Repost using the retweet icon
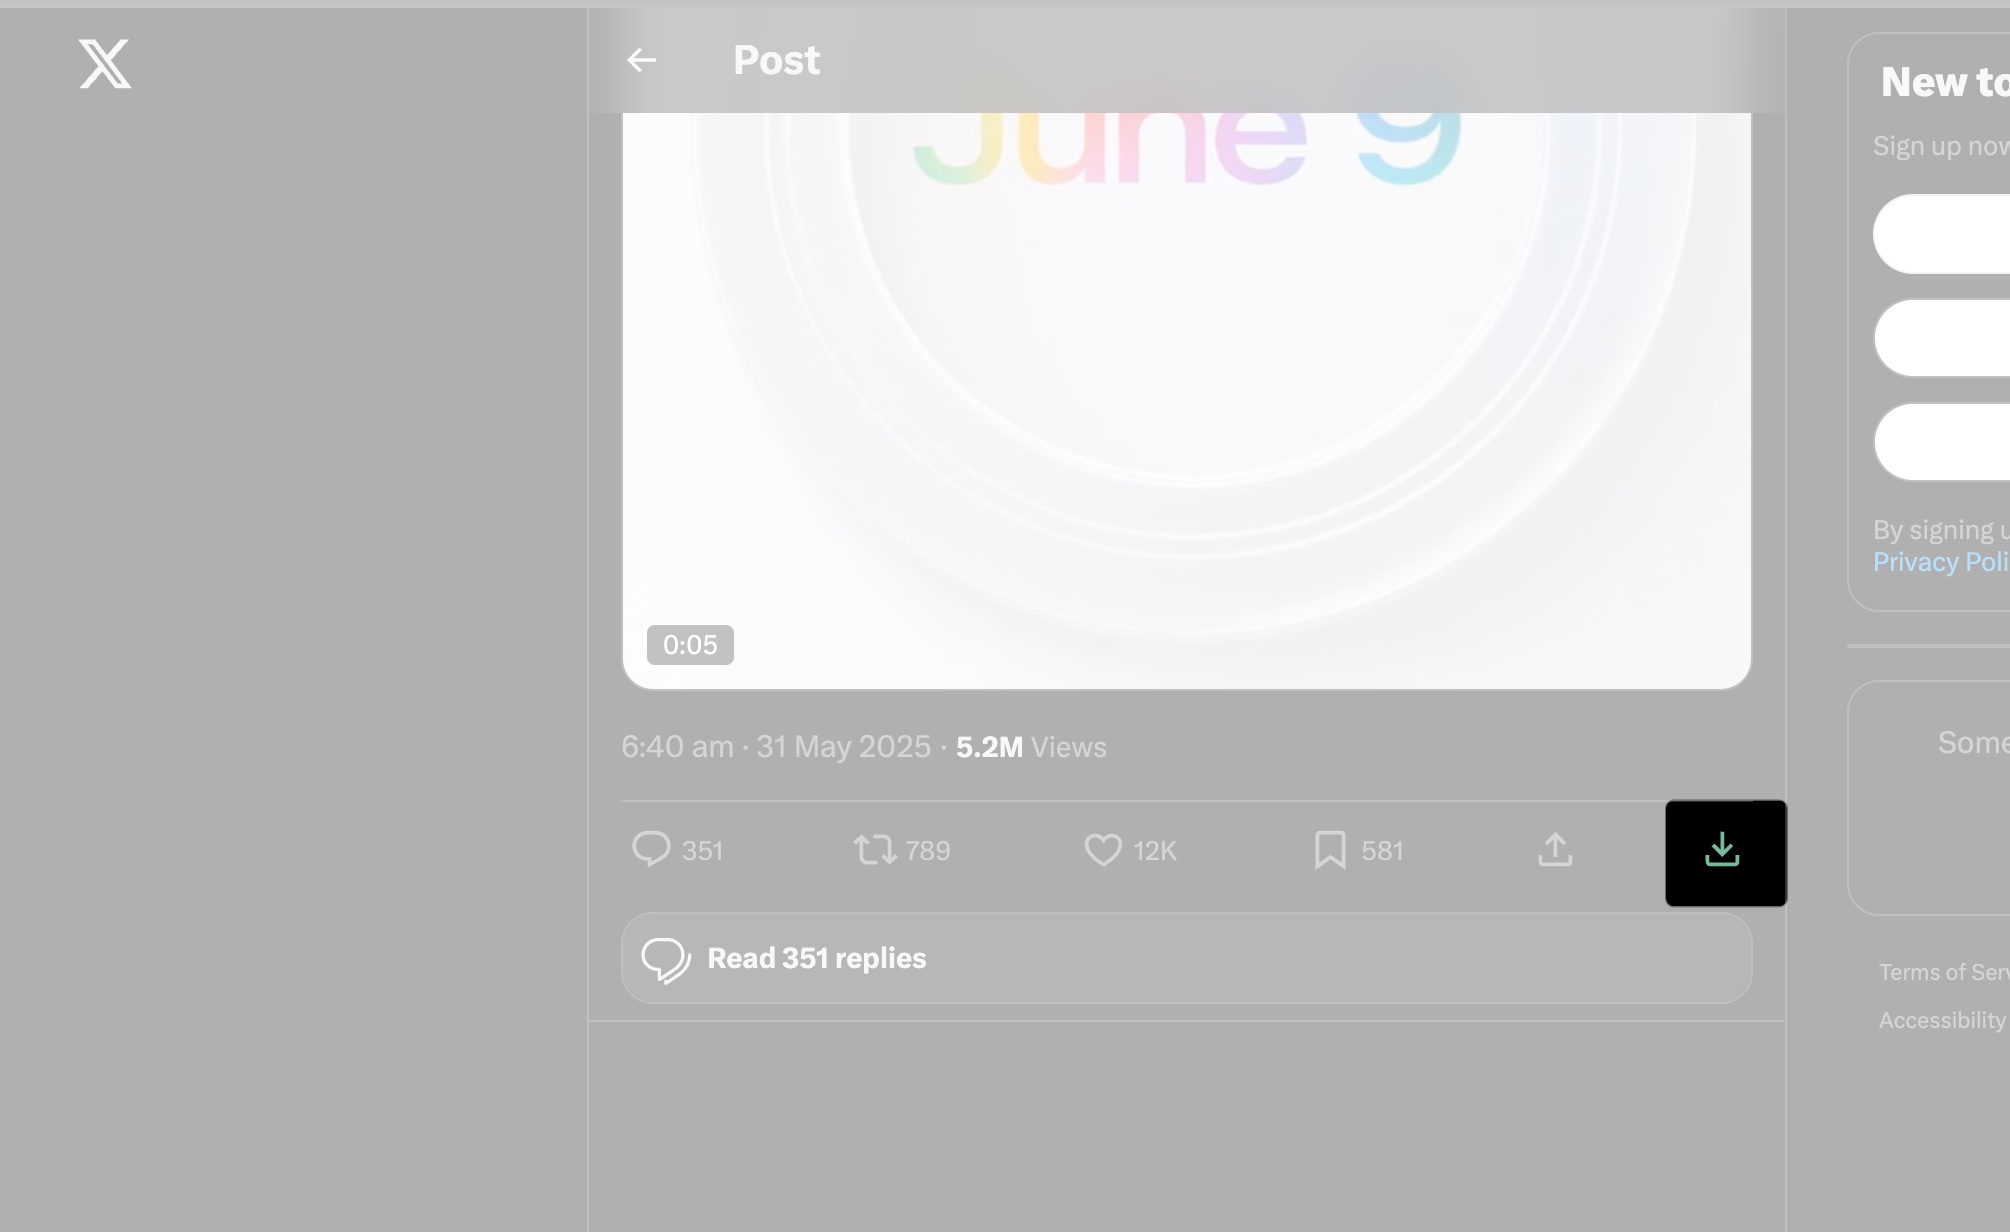Screen dimensions: 2010x1232 click(x=876, y=849)
